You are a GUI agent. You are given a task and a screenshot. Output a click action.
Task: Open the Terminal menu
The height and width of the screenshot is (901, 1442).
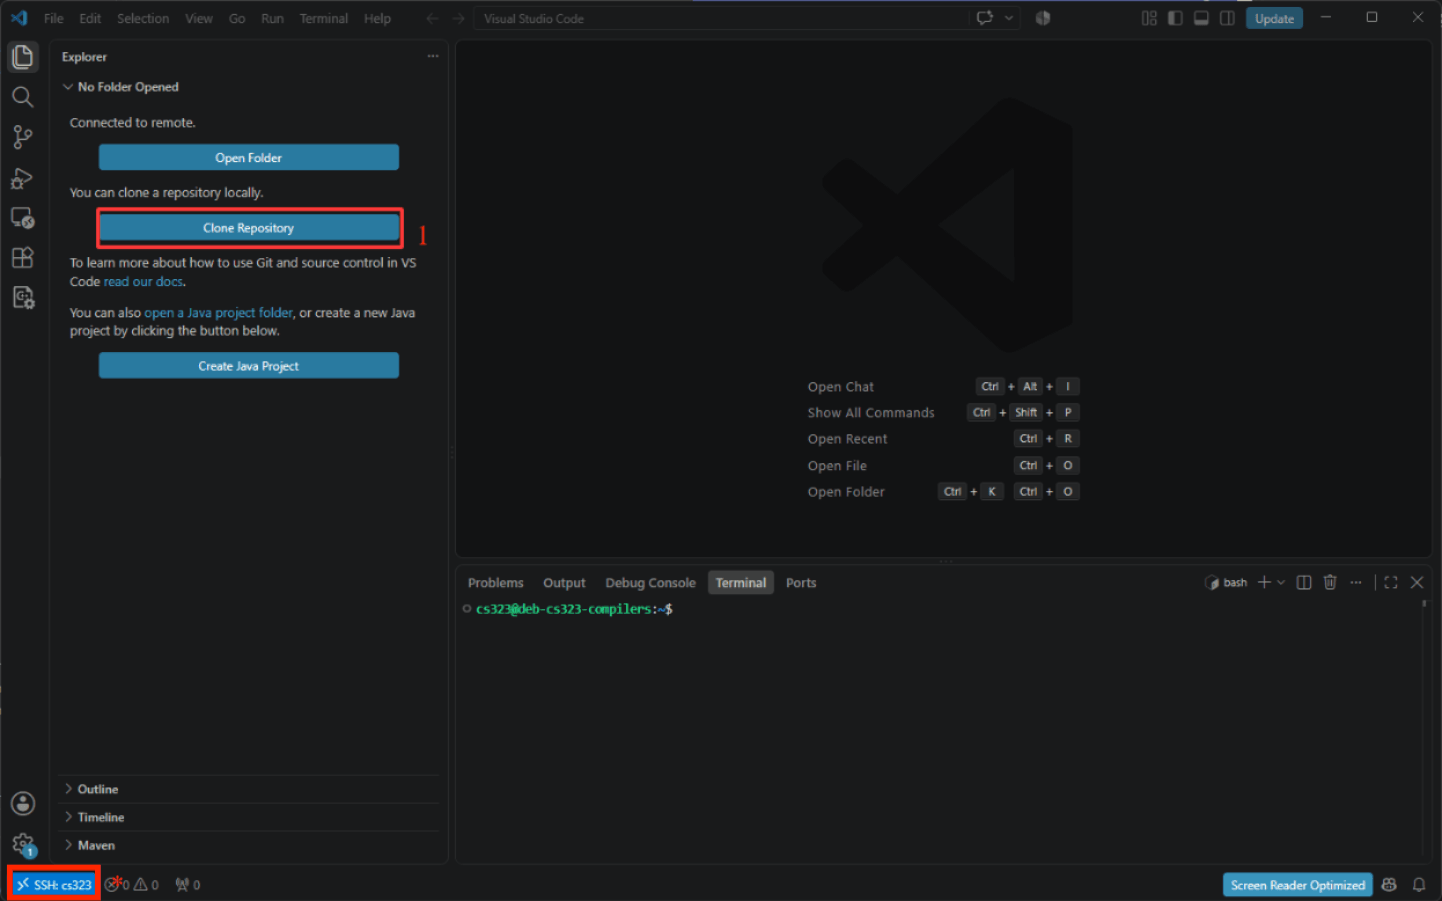tap(324, 18)
